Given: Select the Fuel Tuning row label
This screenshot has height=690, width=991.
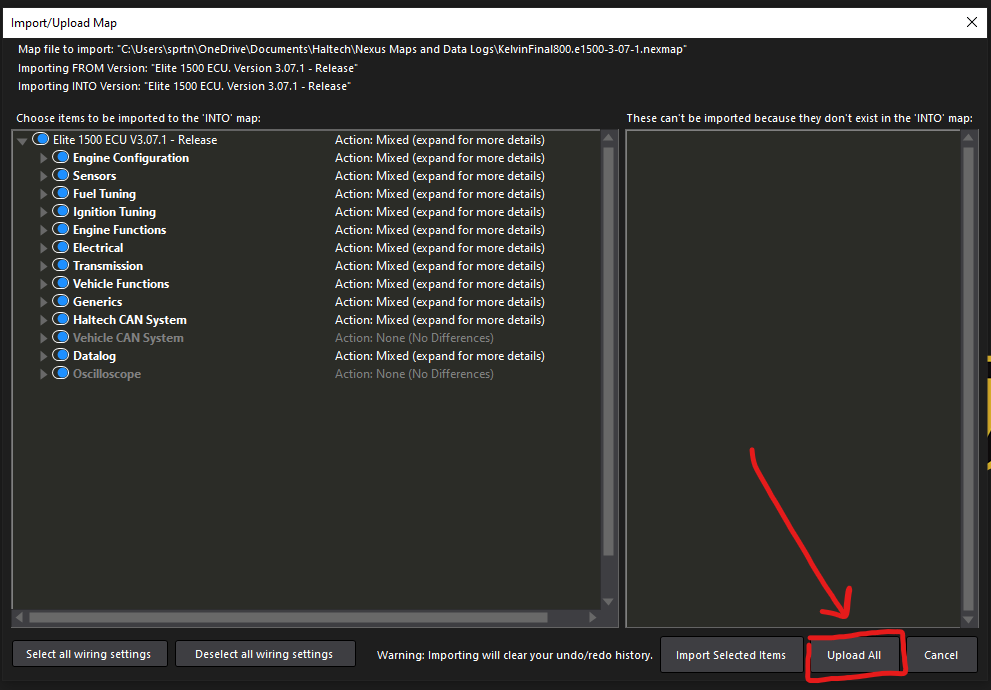Looking at the screenshot, I should coord(104,194).
